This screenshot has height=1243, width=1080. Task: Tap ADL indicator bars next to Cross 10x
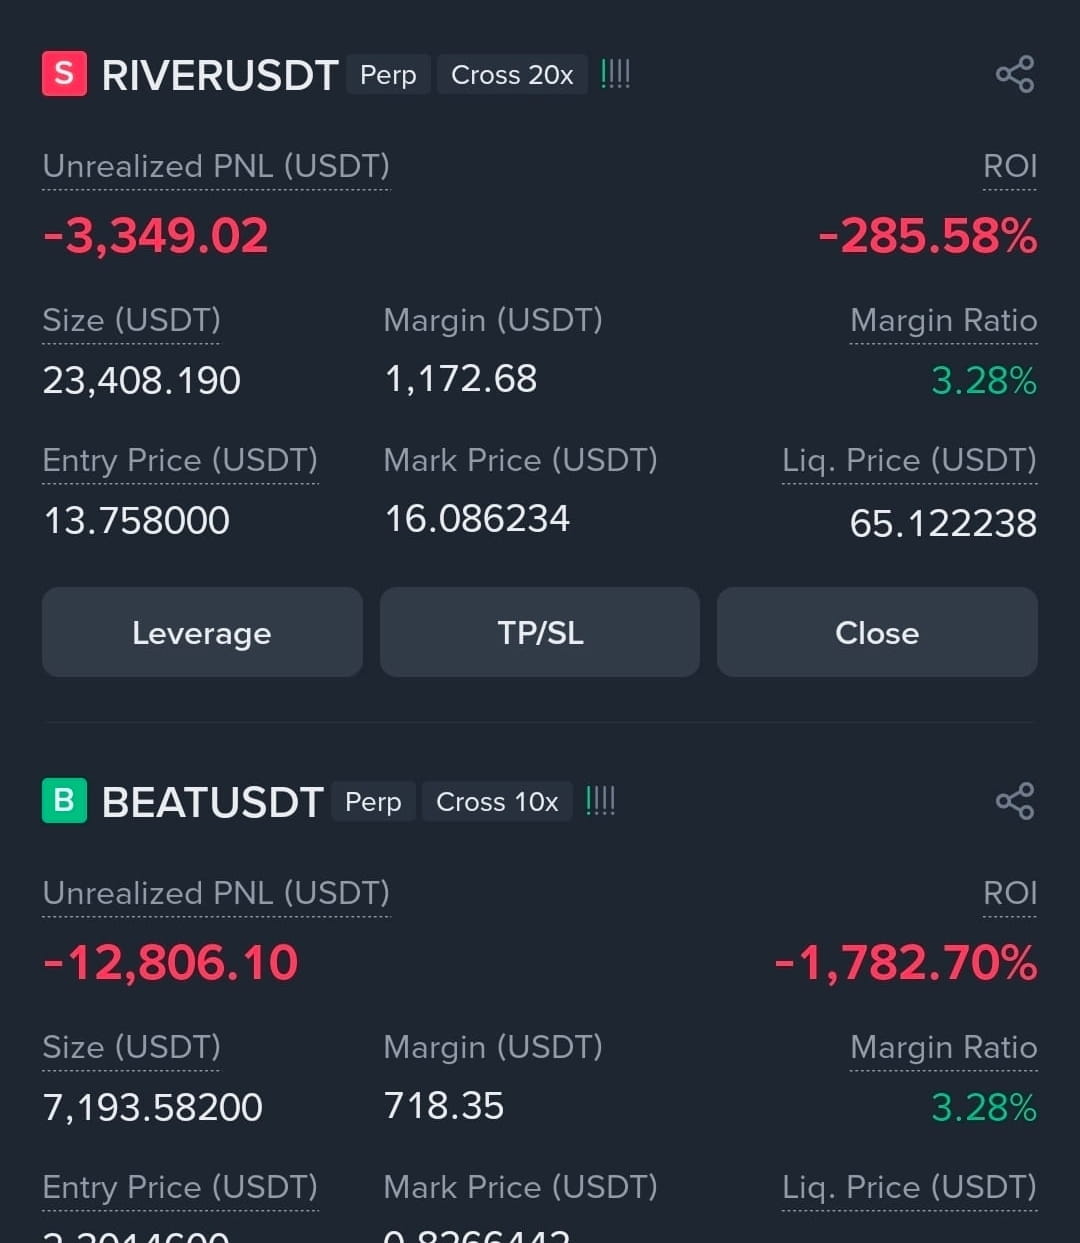[x=600, y=801]
